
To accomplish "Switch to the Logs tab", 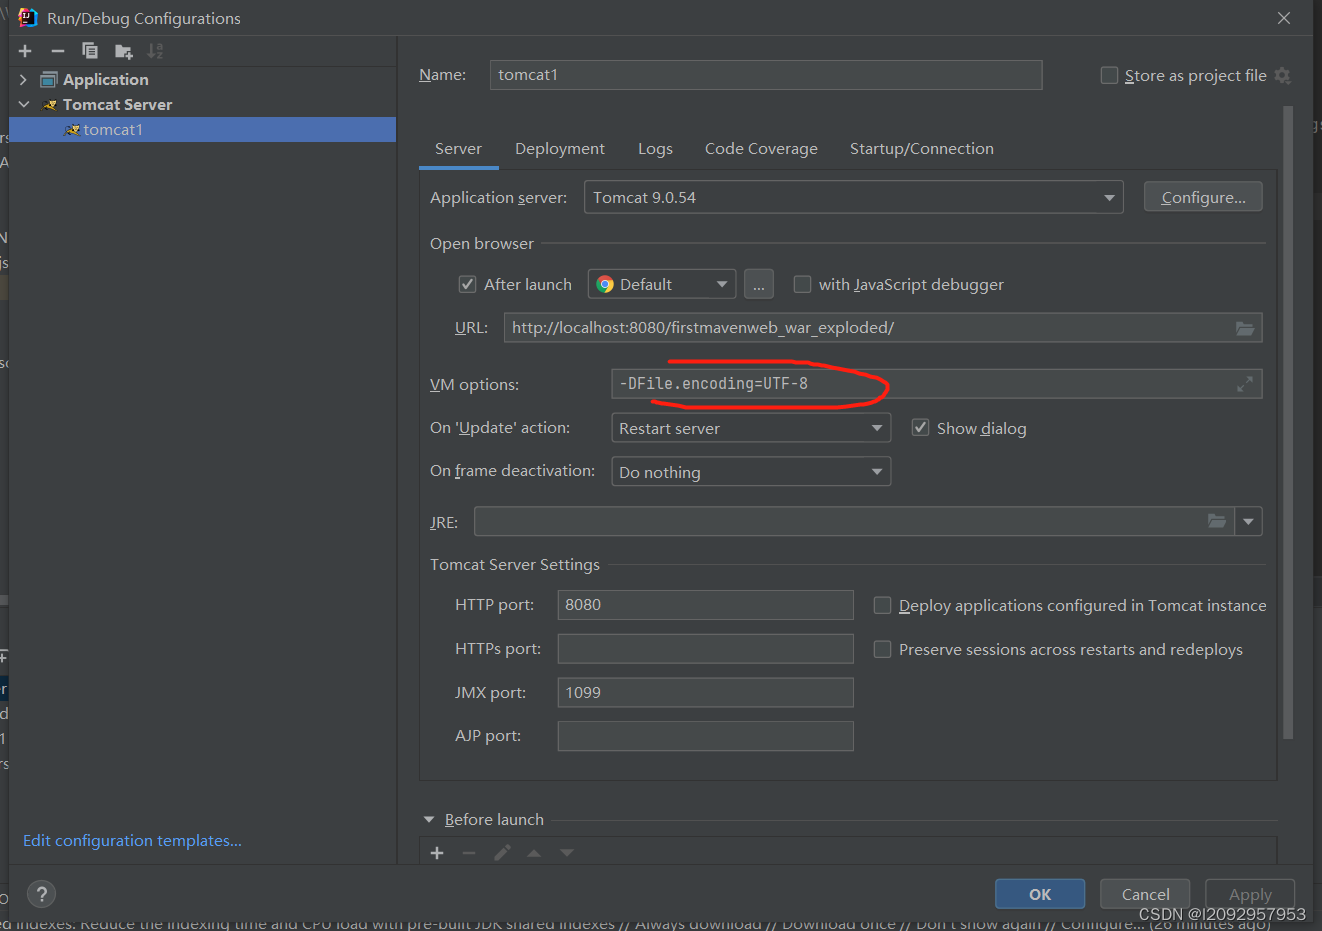I will pos(655,148).
